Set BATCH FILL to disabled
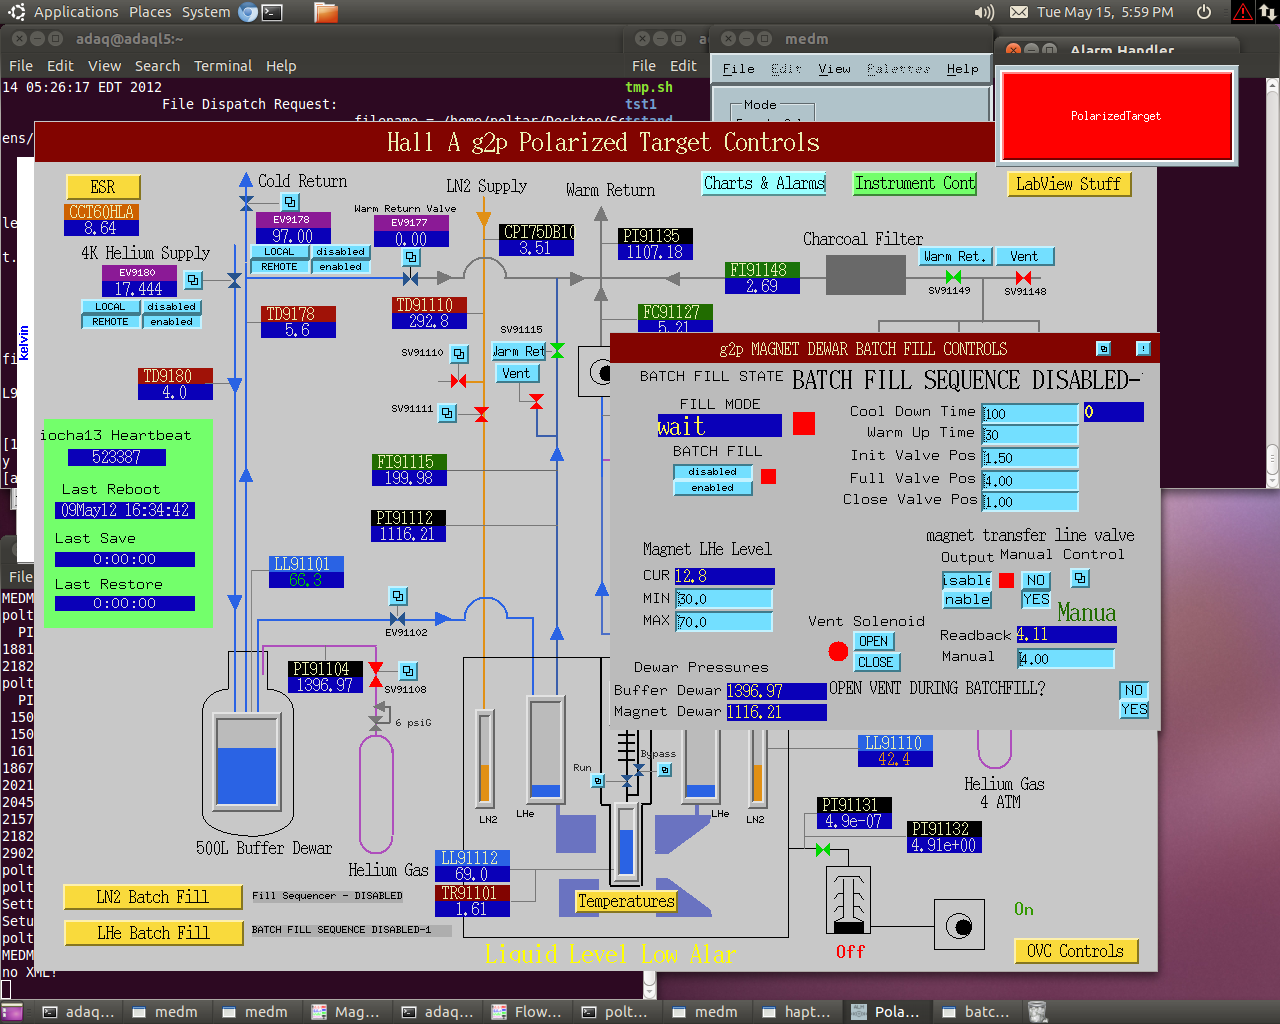 [x=712, y=472]
